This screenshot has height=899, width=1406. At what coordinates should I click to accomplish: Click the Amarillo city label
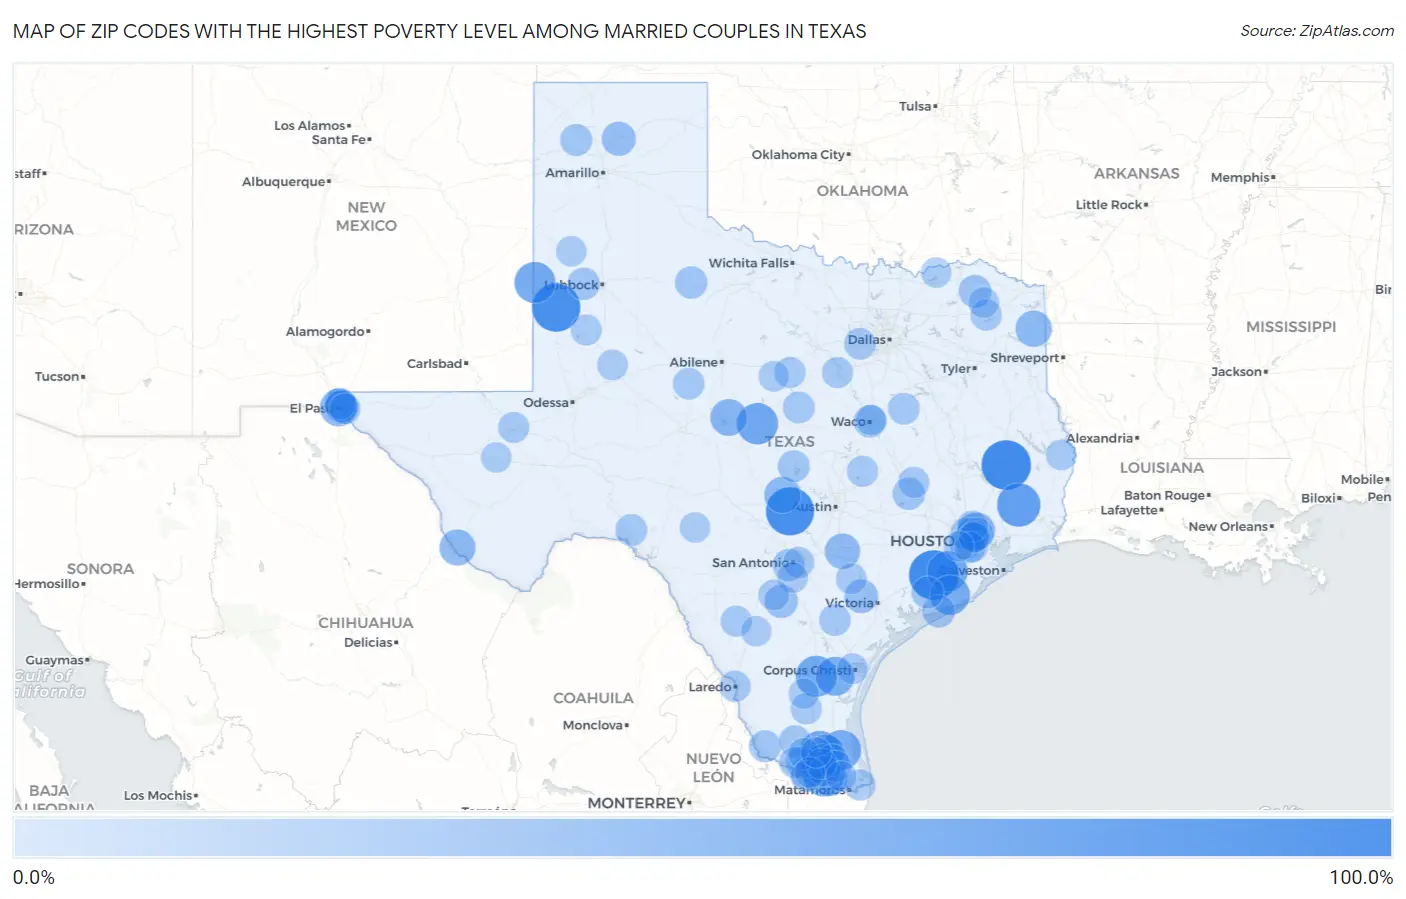[573, 173]
